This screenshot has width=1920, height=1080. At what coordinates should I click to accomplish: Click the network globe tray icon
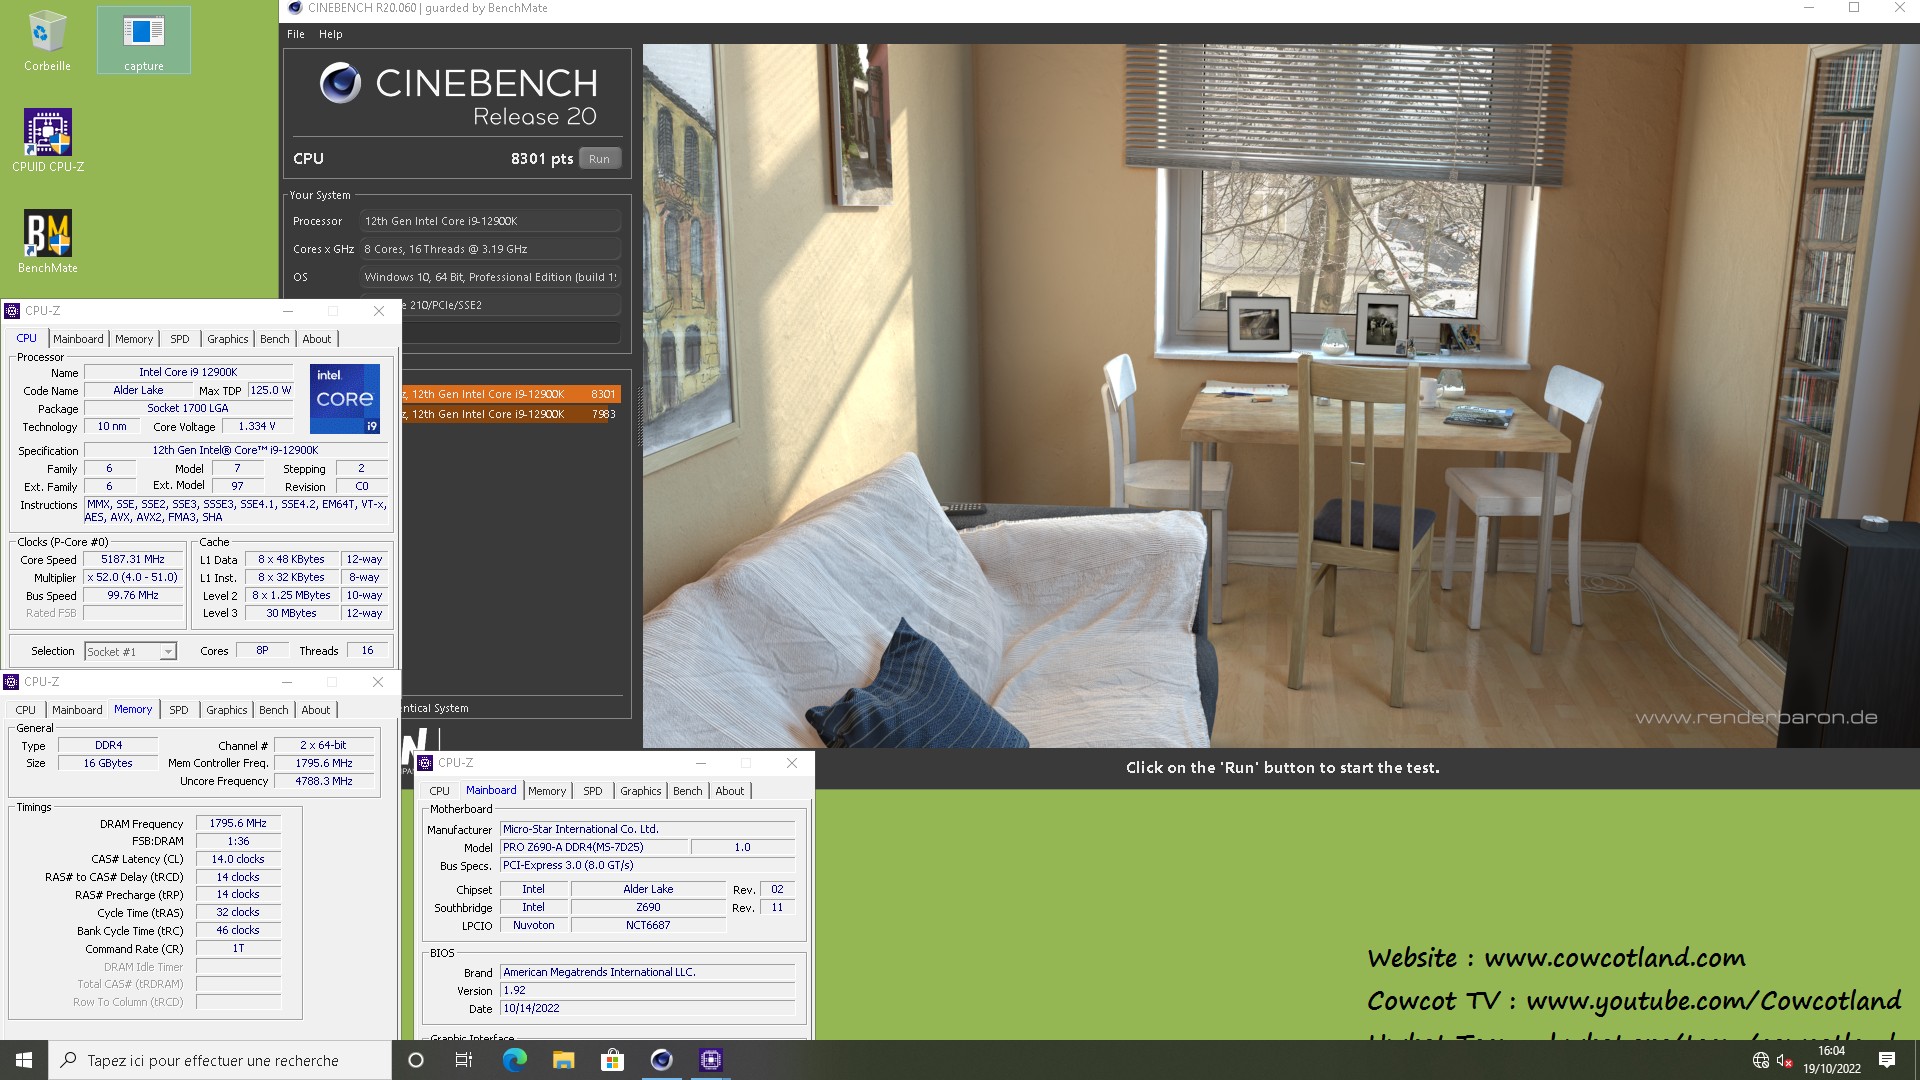[1761, 1060]
